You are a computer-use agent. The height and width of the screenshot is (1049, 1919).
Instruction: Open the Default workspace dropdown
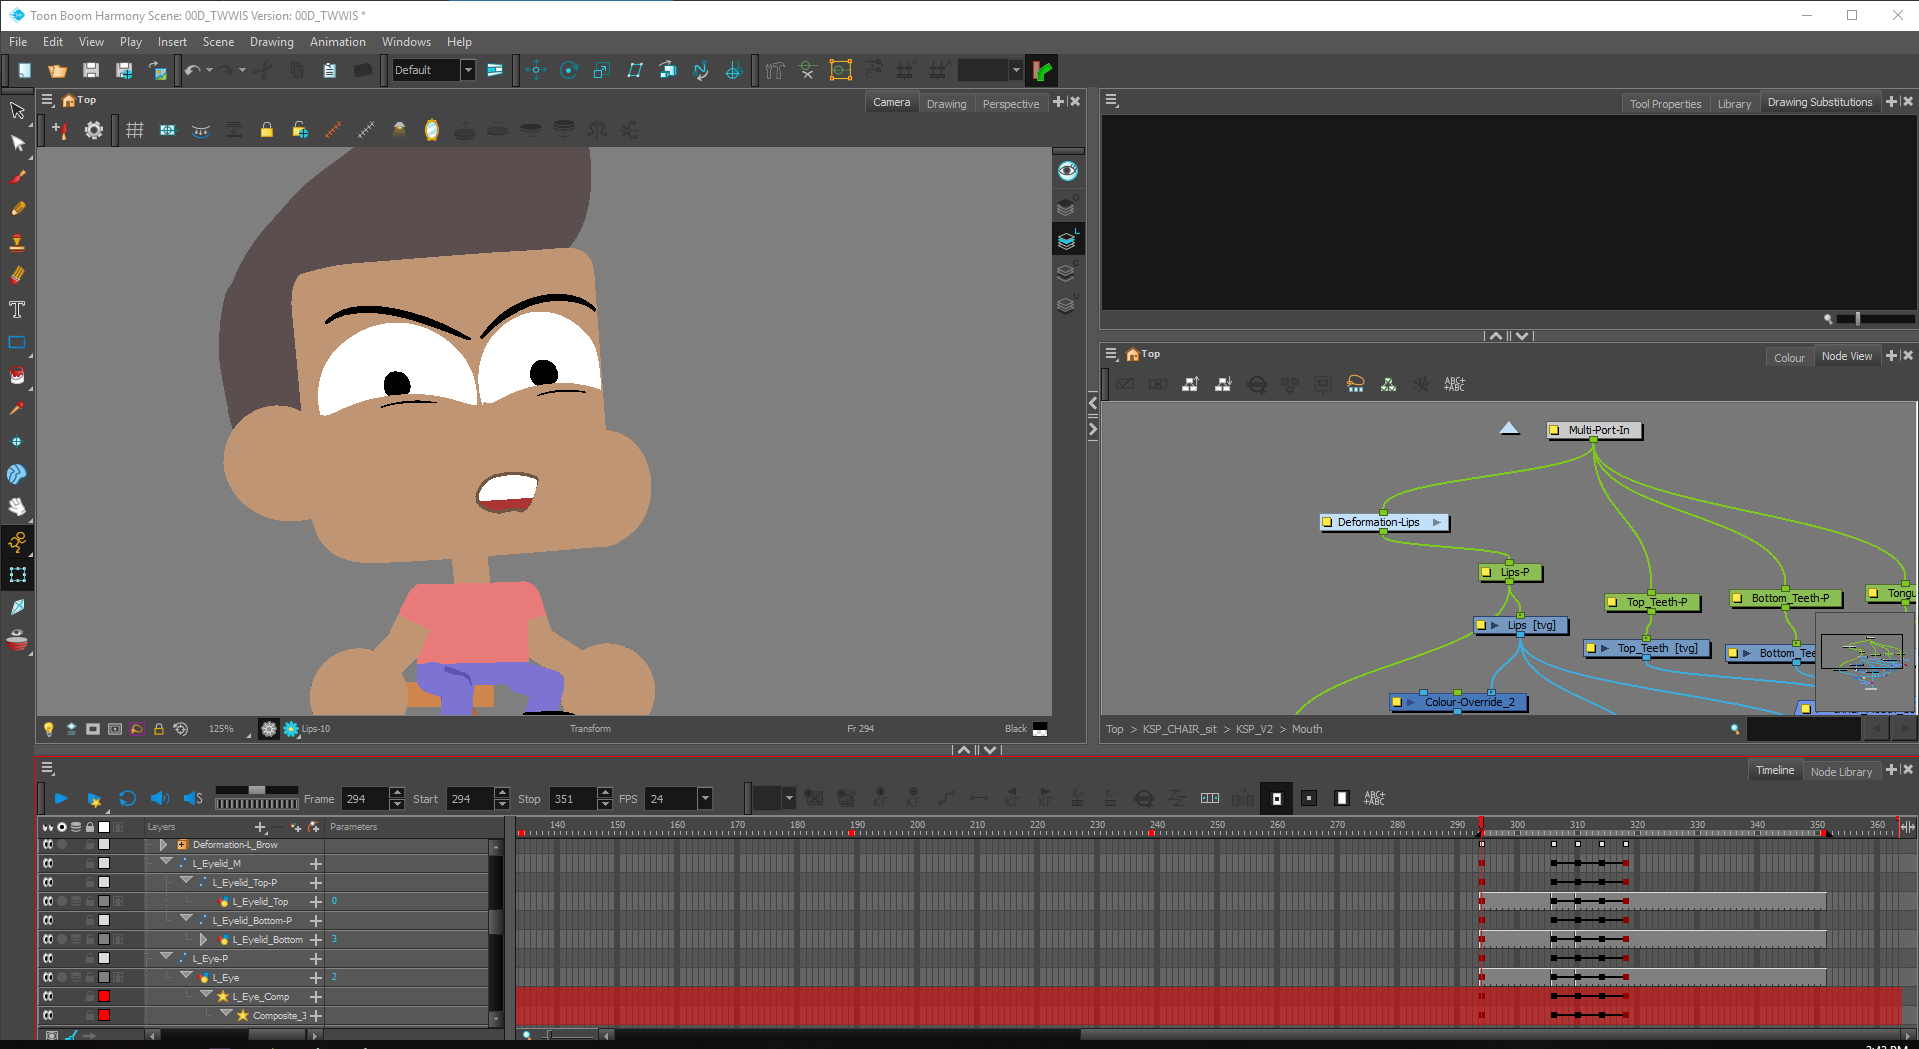click(467, 70)
